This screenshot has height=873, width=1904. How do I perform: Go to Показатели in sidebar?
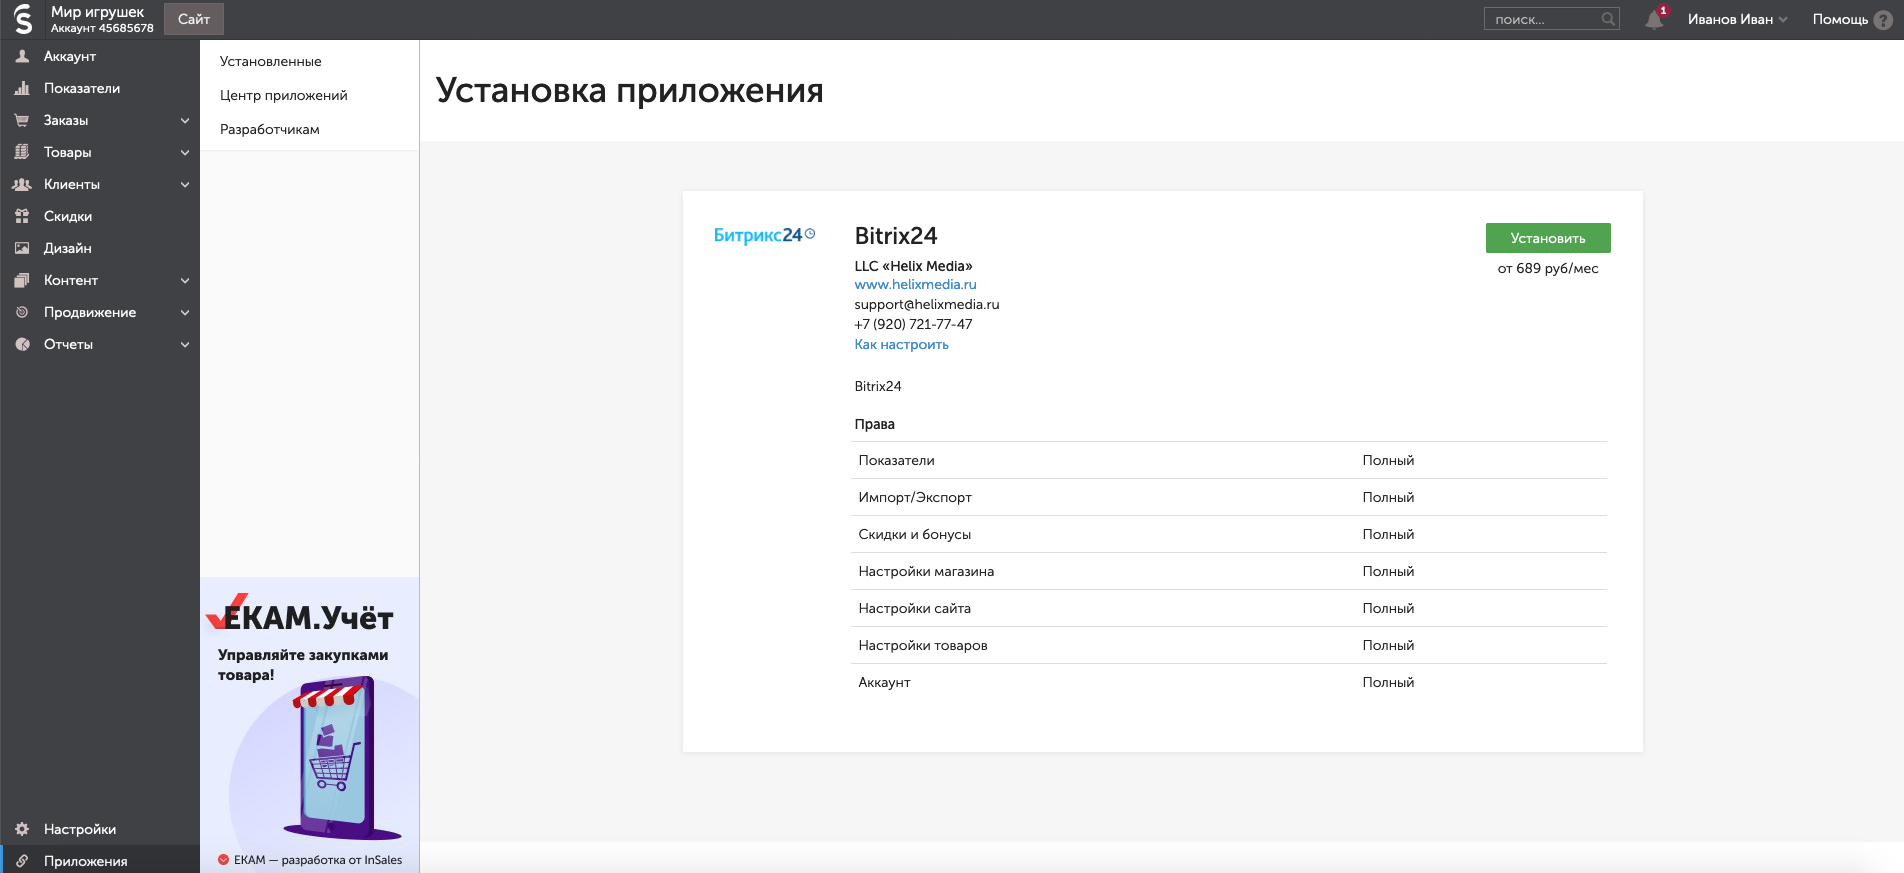(x=100, y=88)
